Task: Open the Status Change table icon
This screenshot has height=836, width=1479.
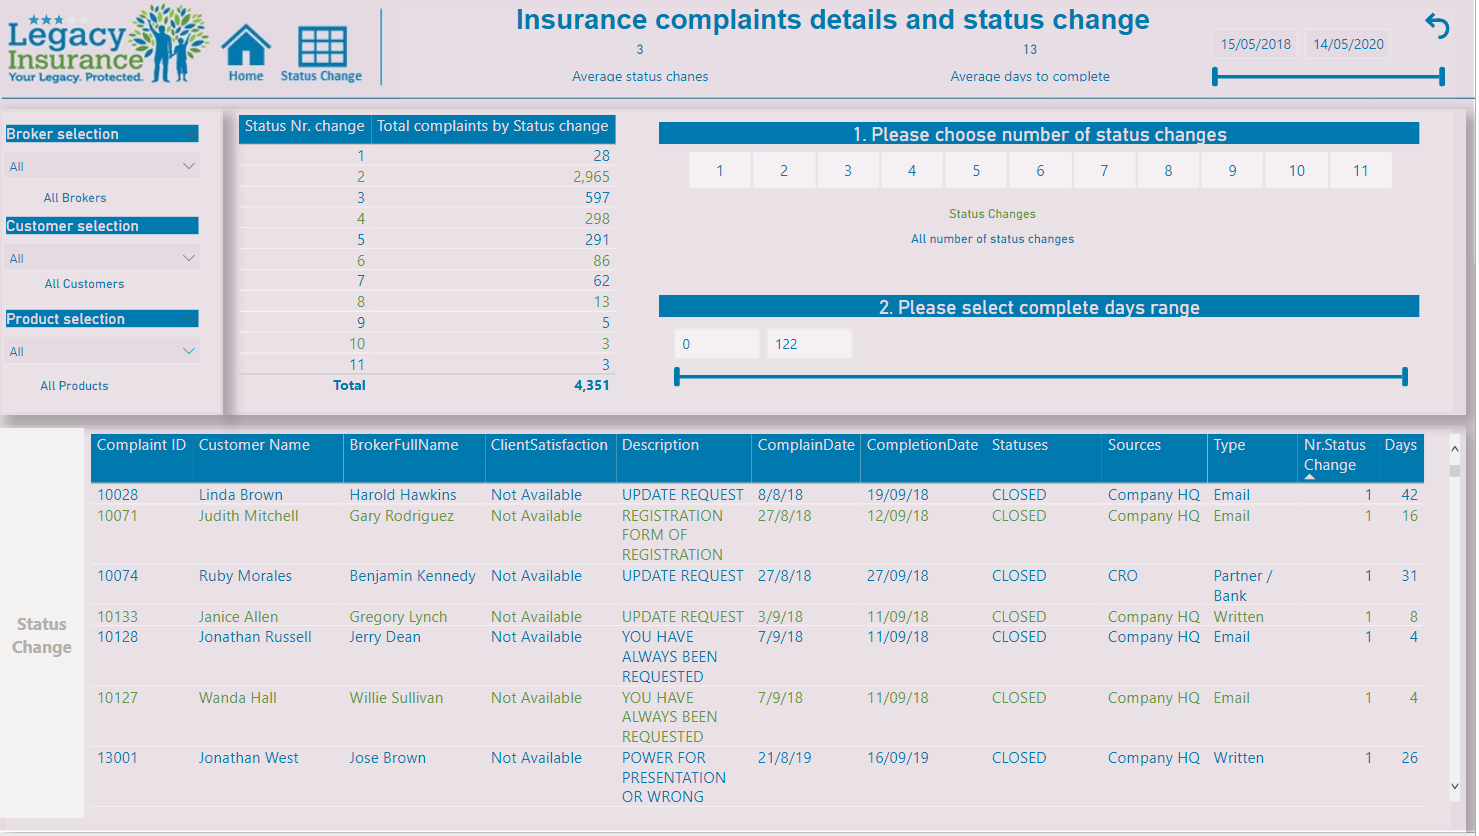Action: 321,54
